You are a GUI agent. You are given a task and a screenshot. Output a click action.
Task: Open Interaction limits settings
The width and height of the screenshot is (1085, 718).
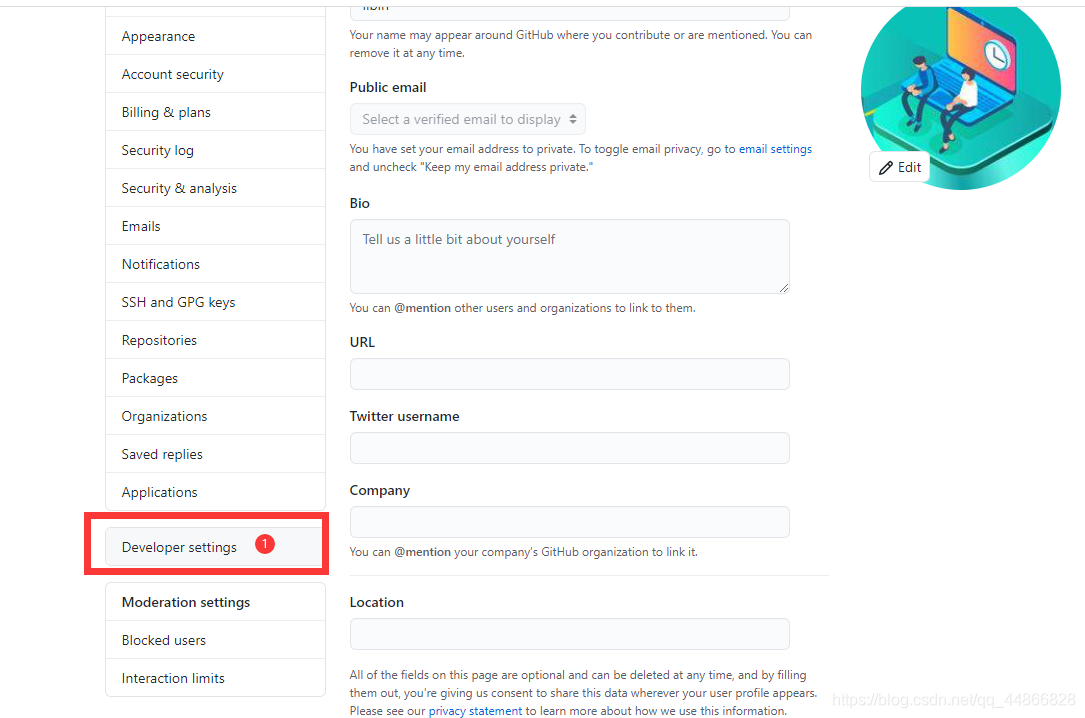click(x=172, y=677)
